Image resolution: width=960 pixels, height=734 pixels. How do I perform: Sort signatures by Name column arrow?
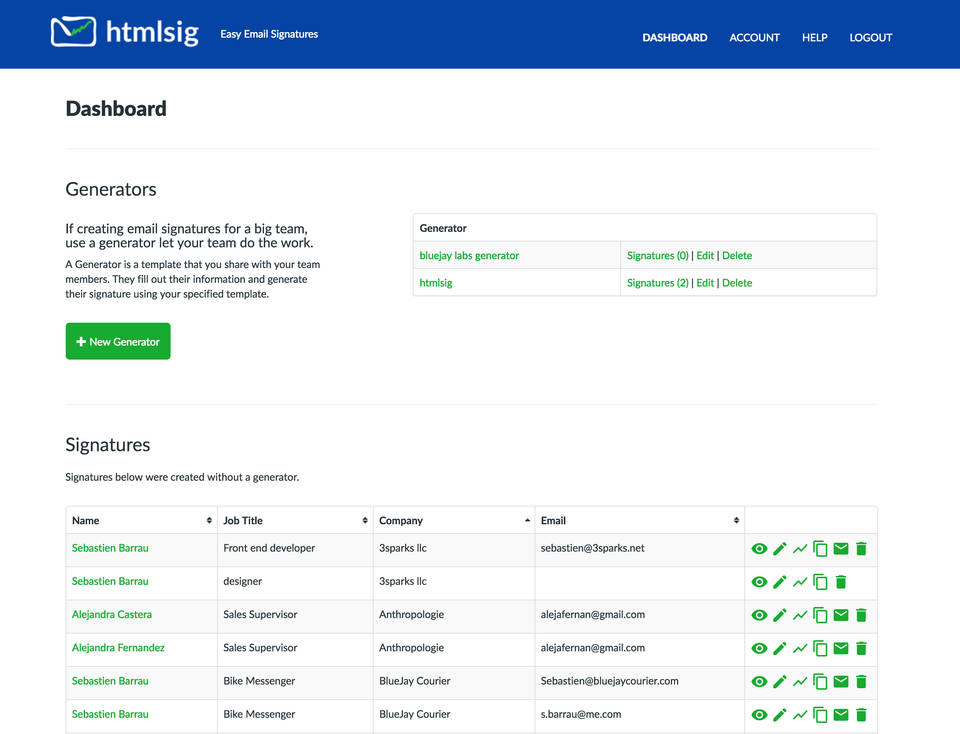(209, 520)
